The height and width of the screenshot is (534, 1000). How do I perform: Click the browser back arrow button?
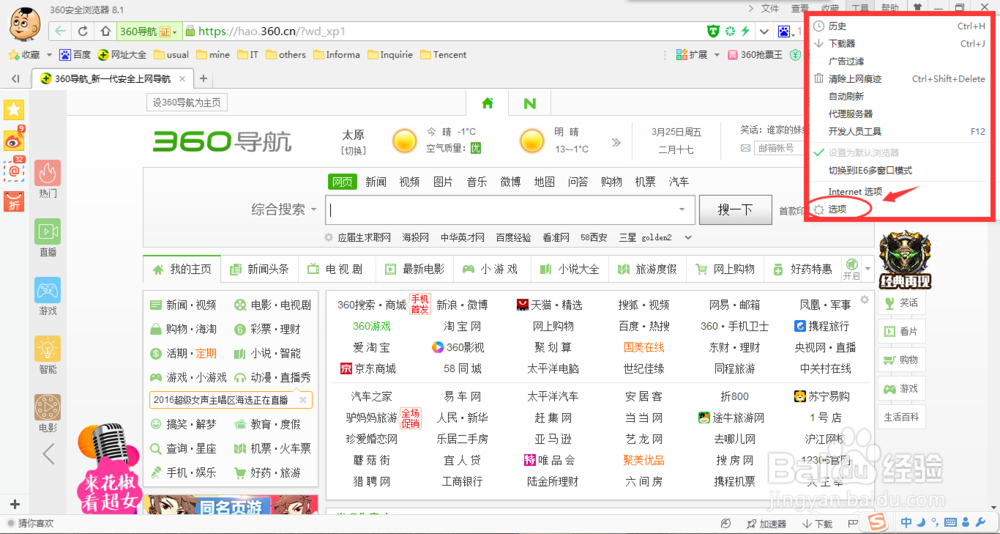(61, 31)
